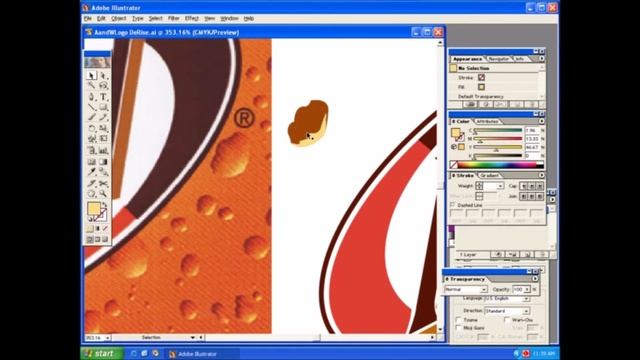Viewport: 640px width, 360px height.
Task: Click the Stroke row in Appearance panel
Action: [x=494, y=78]
